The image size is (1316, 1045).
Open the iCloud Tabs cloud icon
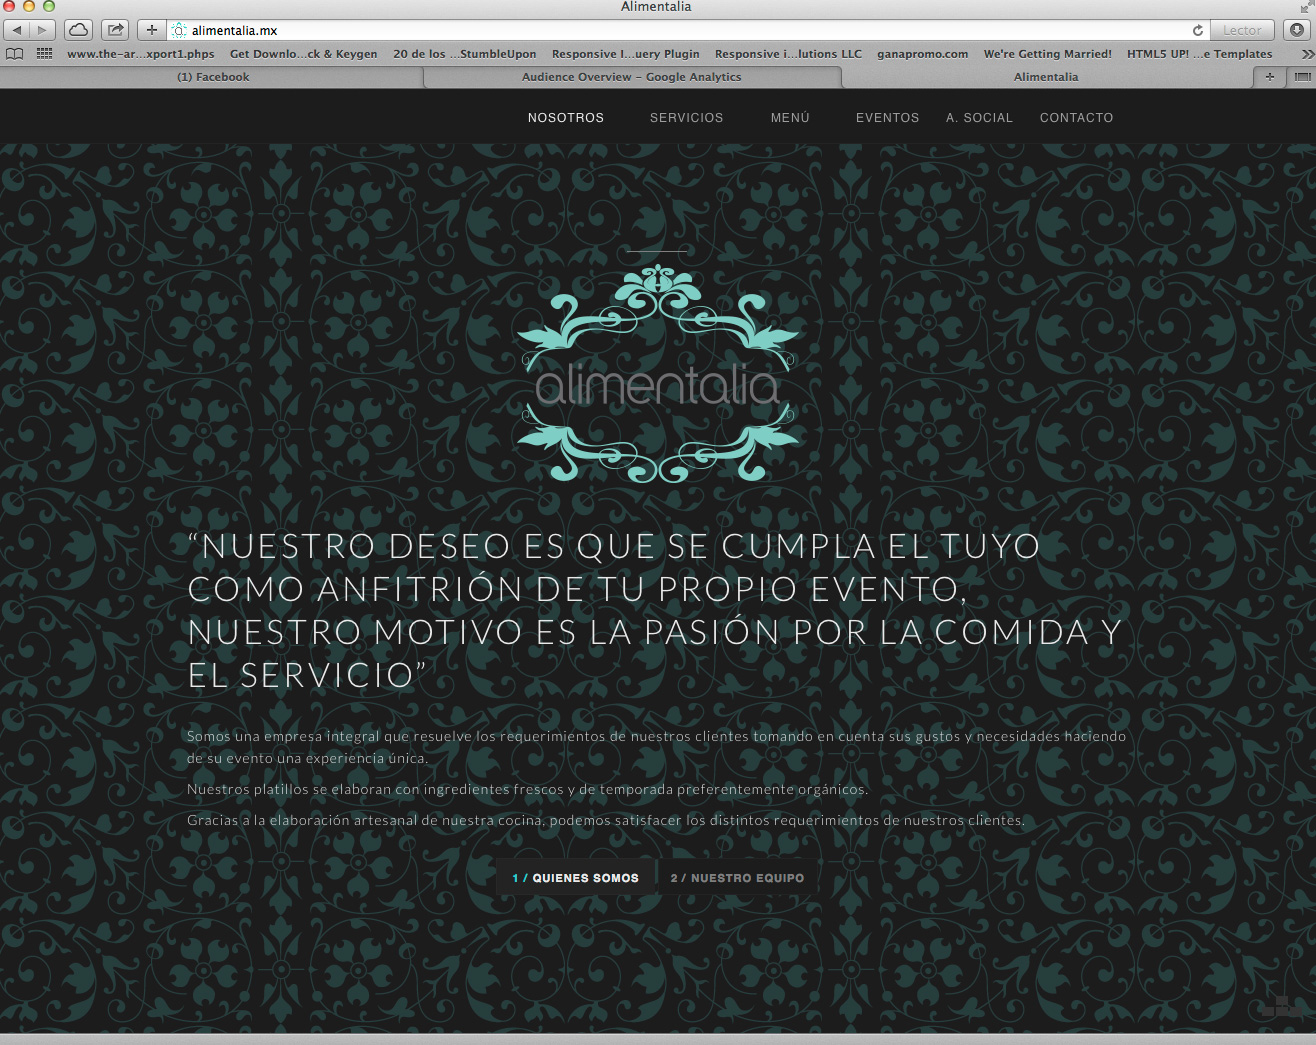click(x=78, y=30)
